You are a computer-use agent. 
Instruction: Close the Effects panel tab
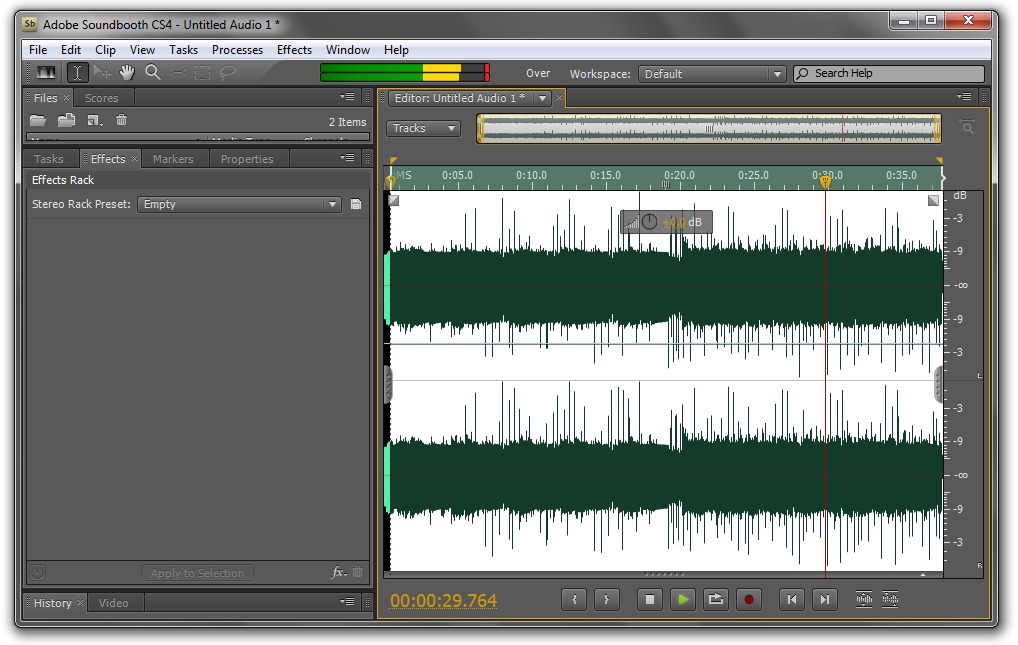134,158
